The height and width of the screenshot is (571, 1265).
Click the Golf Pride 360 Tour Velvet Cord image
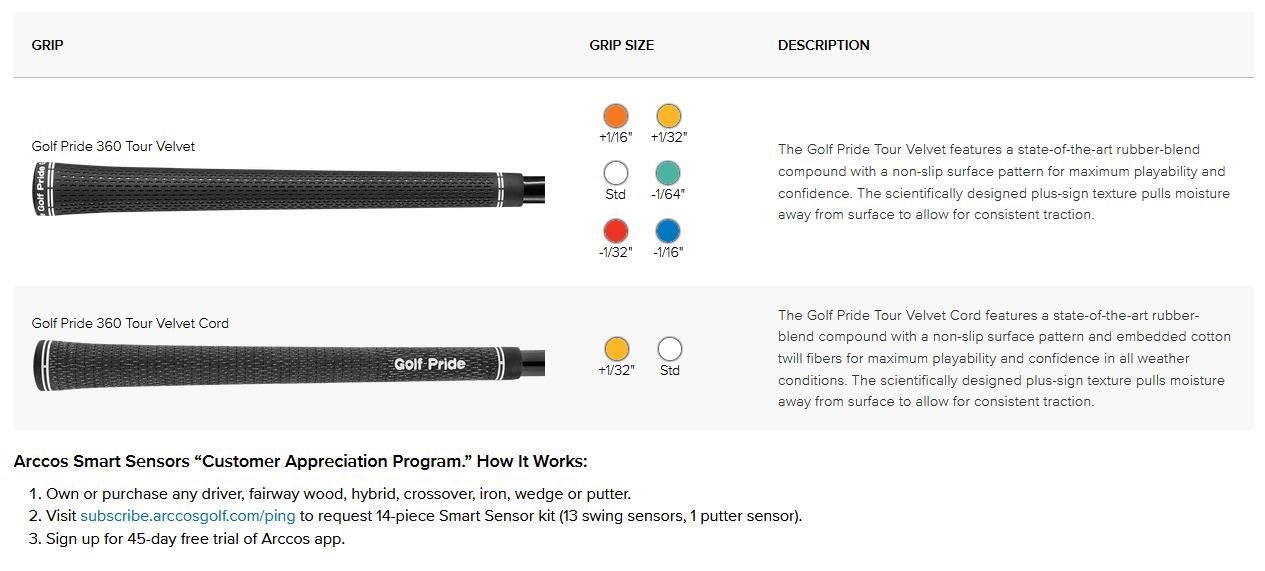[288, 364]
